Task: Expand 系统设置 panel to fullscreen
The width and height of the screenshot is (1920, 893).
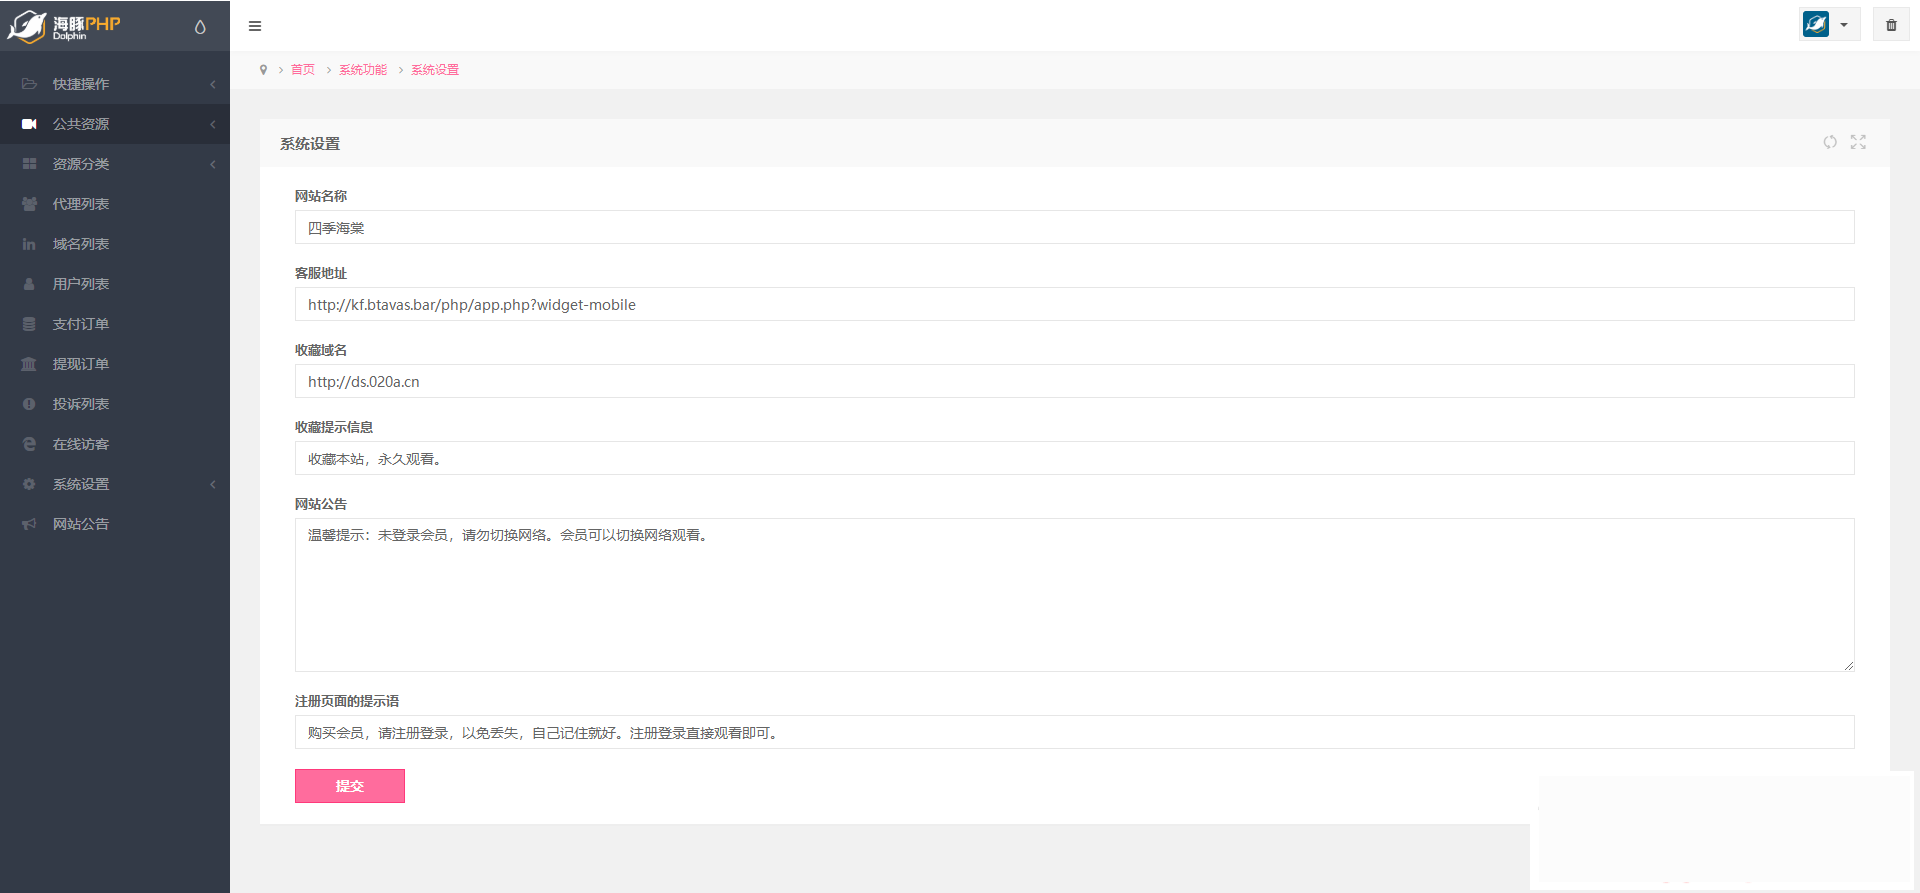Action: point(1858,142)
